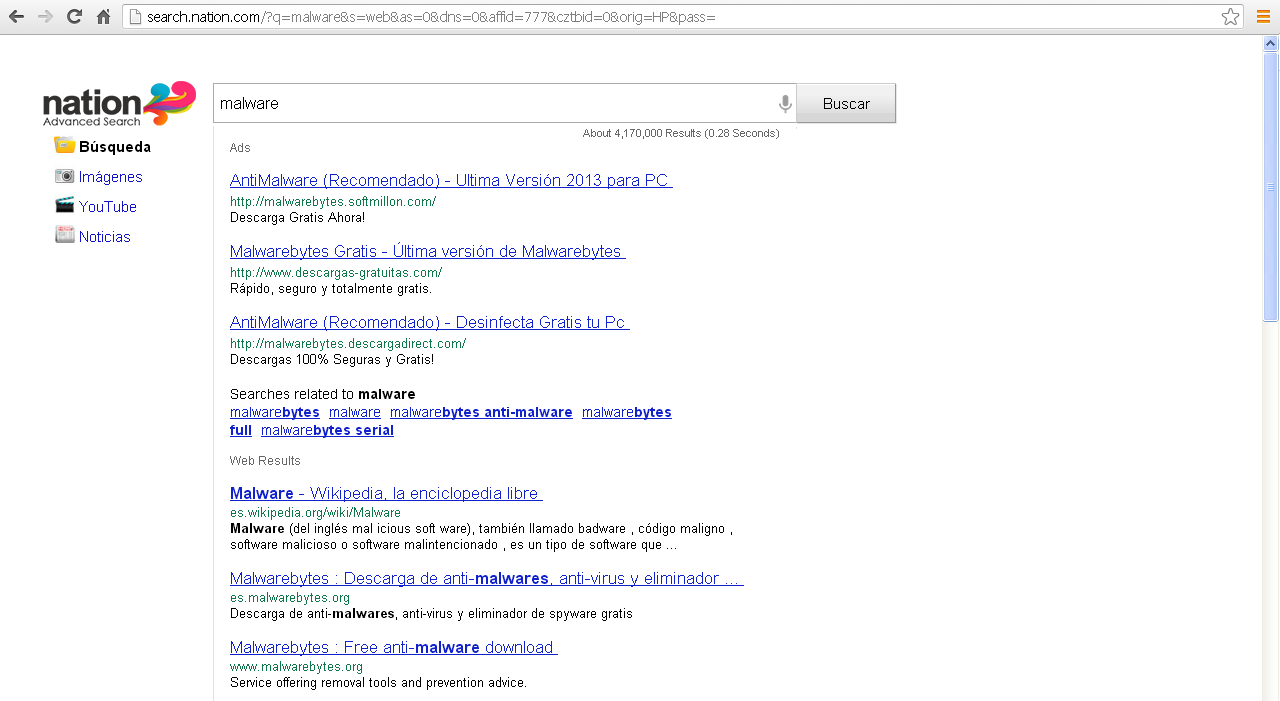Image resolution: width=1280 pixels, height=701 pixels.
Task: Click the Noticias newspaper icon
Action: pyautogui.click(x=65, y=236)
